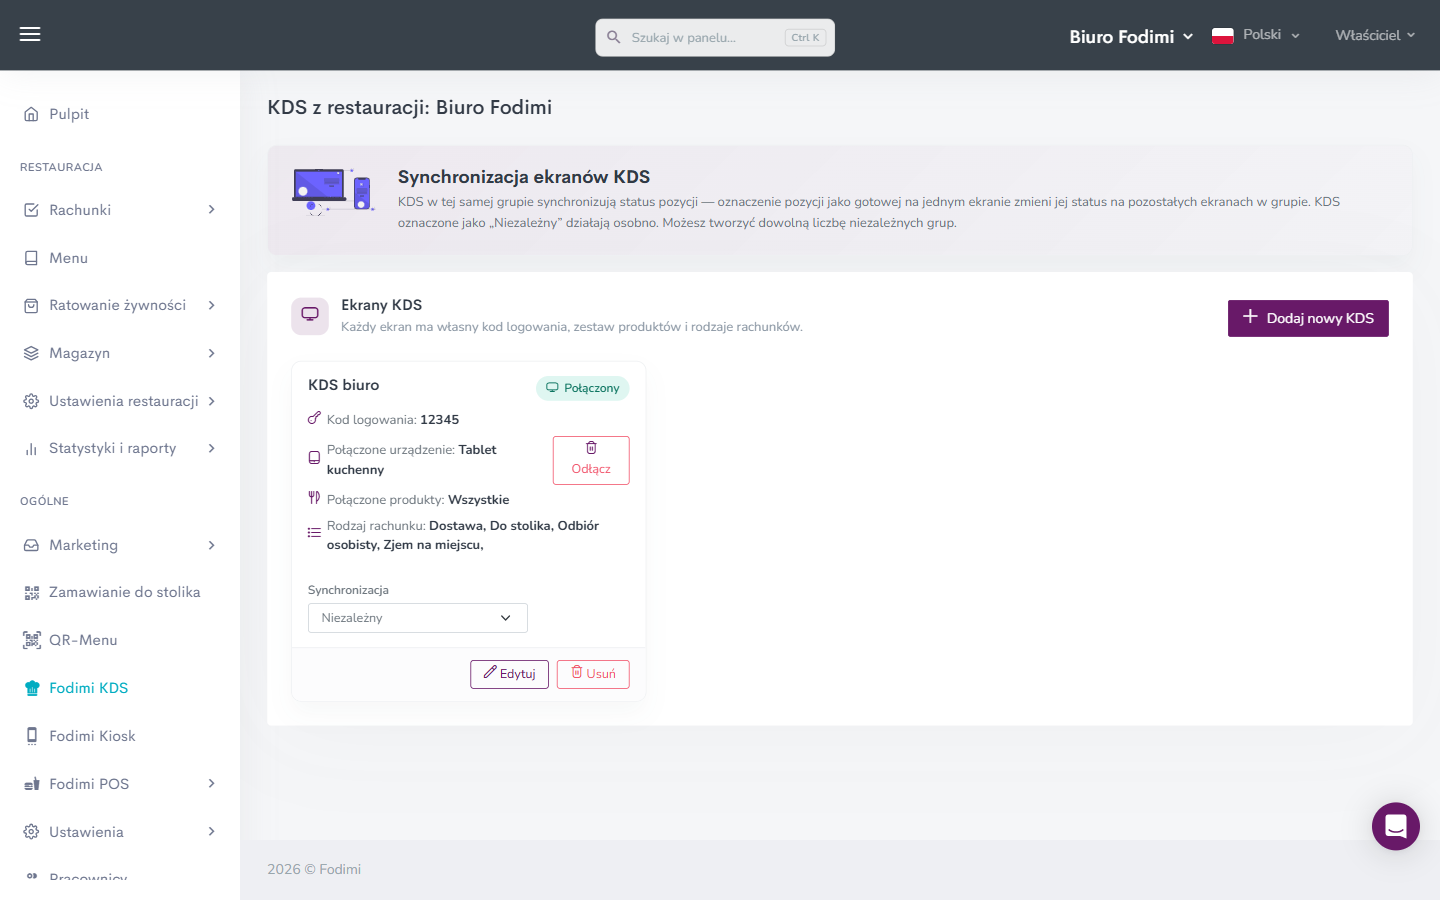This screenshot has height=900, width=1440.
Task: Click the Marketing inbox icon
Action: [31, 545]
